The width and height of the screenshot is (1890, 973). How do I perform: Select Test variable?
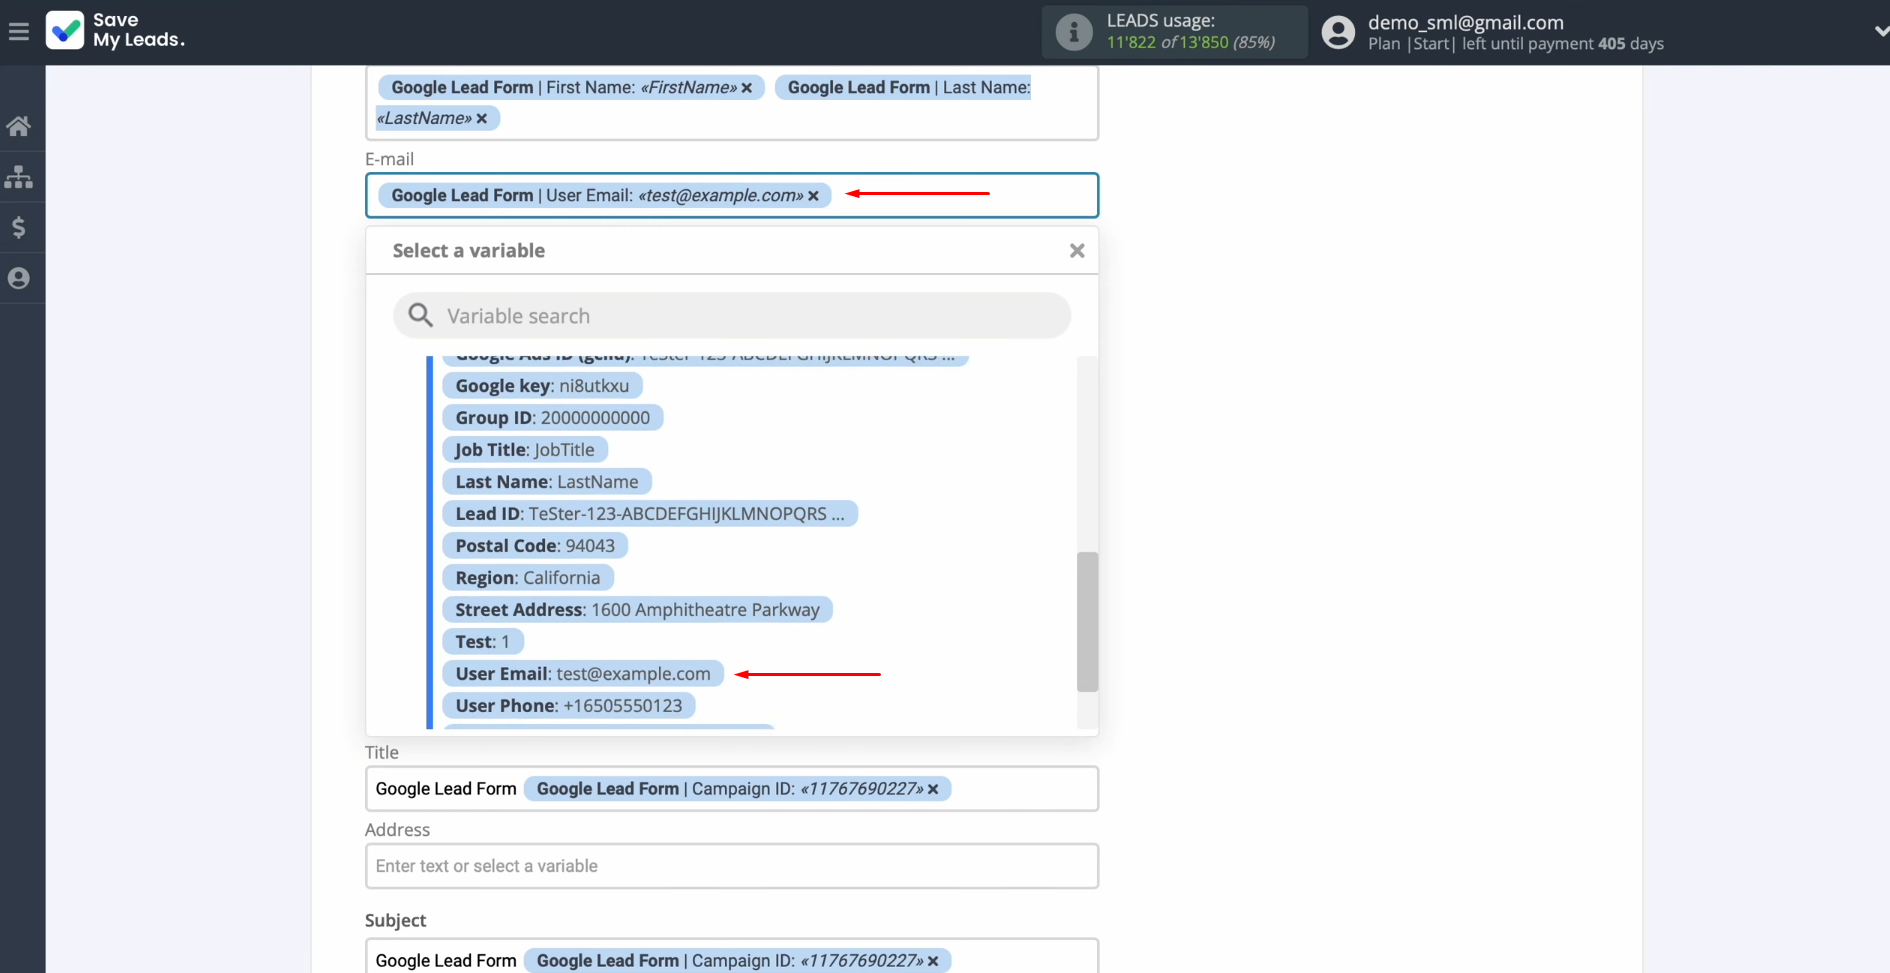(x=483, y=642)
